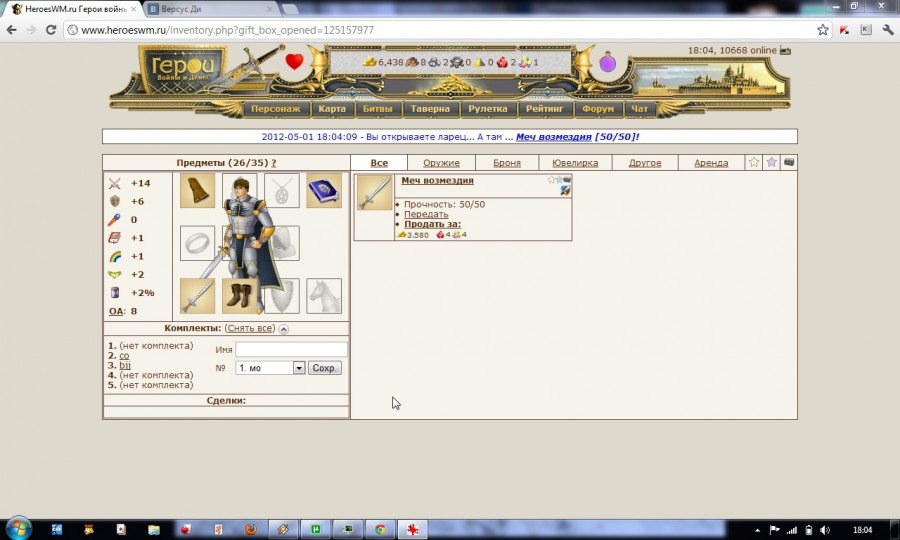Click the empty amulet slot
900x540 pixels.
tap(282, 191)
